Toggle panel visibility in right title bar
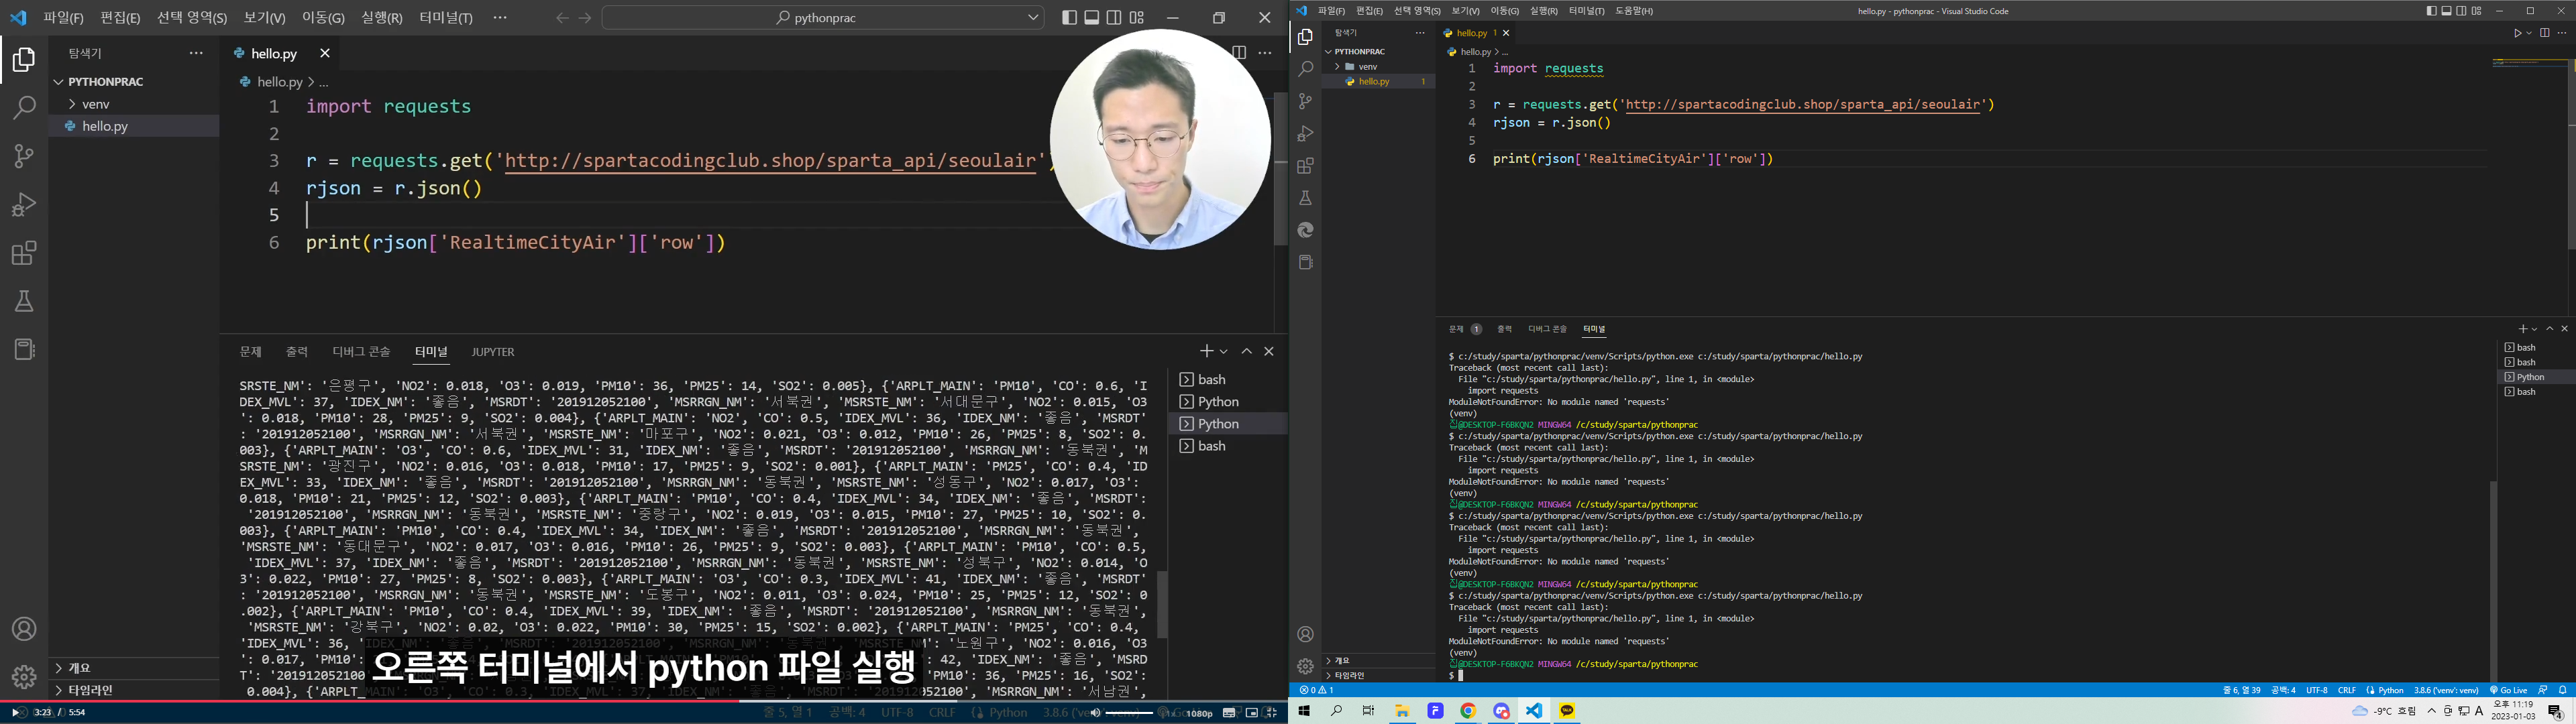This screenshot has width=2576, height=724. click(x=2446, y=11)
